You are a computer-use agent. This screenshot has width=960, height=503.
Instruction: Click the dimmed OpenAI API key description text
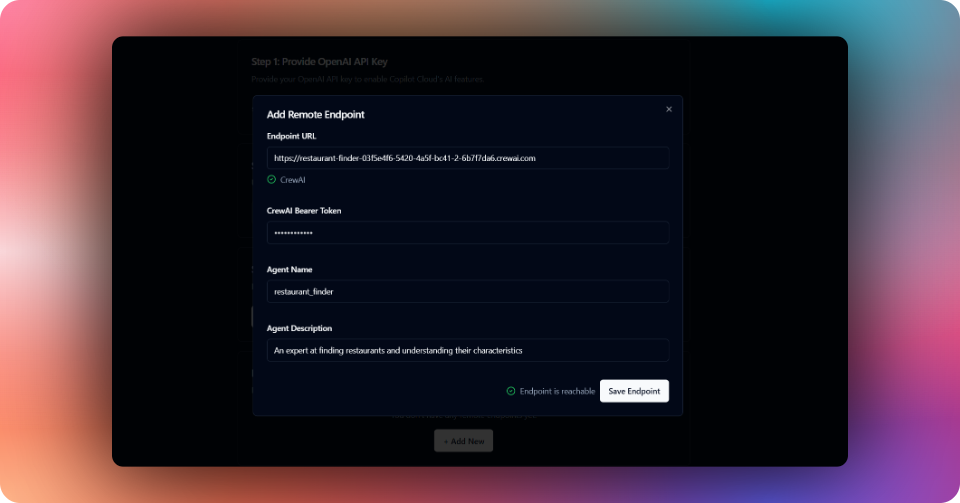click(367, 79)
